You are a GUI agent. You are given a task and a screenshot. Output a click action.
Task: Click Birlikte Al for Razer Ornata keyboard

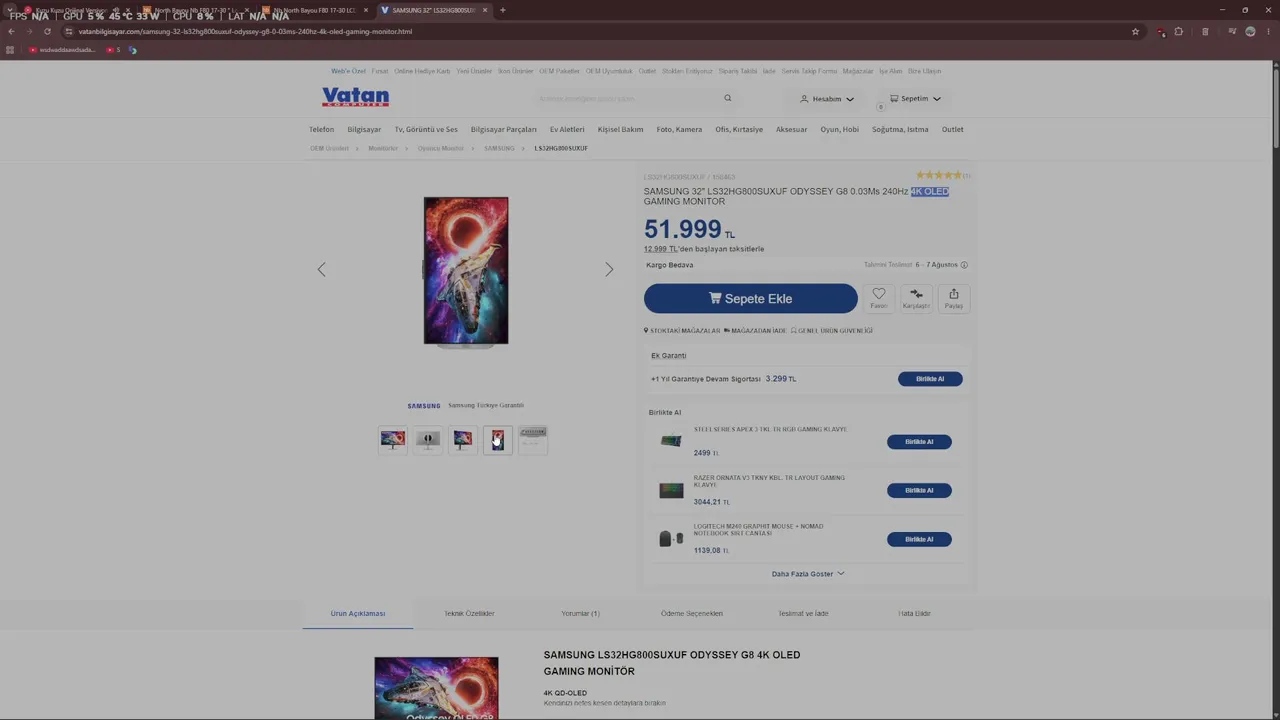coord(919,490)
